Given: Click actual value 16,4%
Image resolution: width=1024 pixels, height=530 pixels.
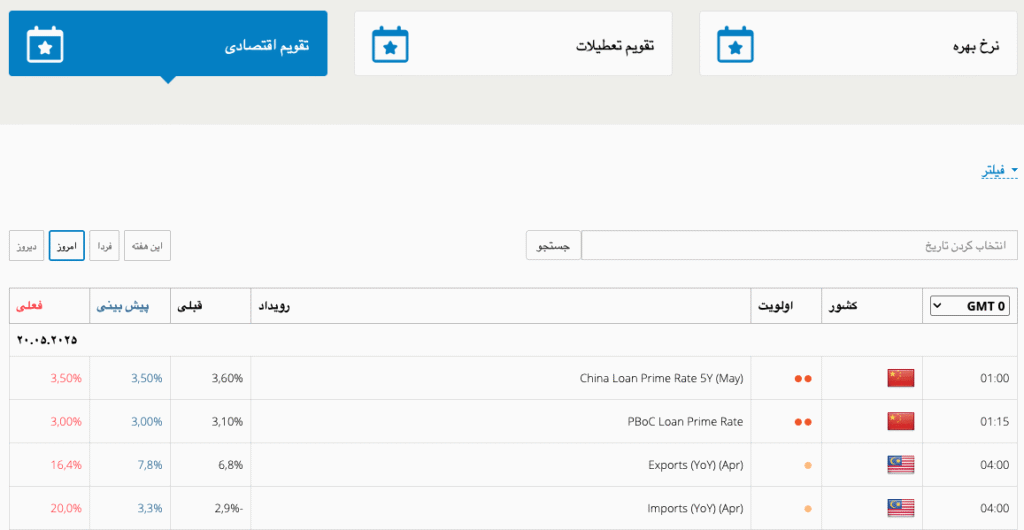Looking at the screenshot, I should click(x=67, y=465).
